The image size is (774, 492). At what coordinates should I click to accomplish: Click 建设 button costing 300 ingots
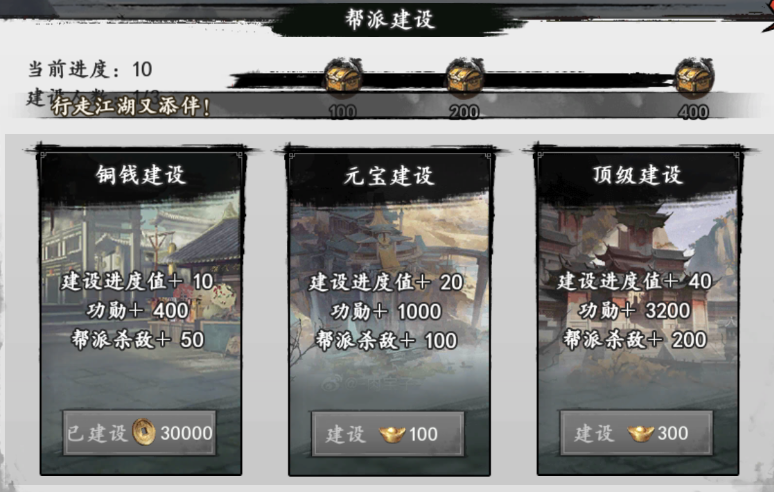click(636, 433)
